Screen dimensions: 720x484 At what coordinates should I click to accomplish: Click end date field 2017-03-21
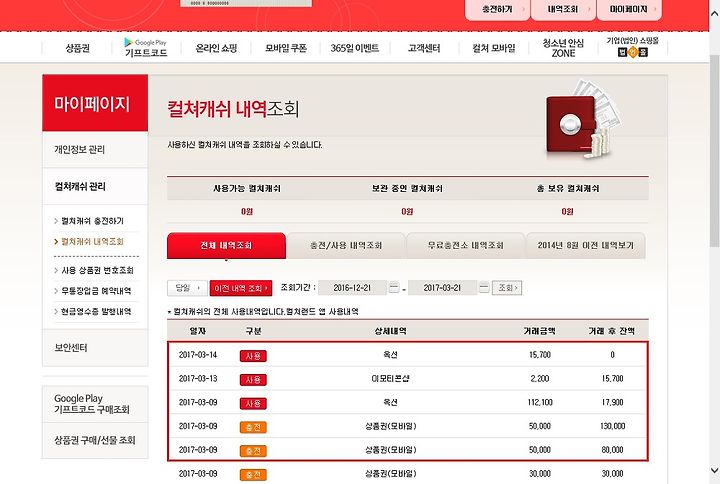coord(442,288)
